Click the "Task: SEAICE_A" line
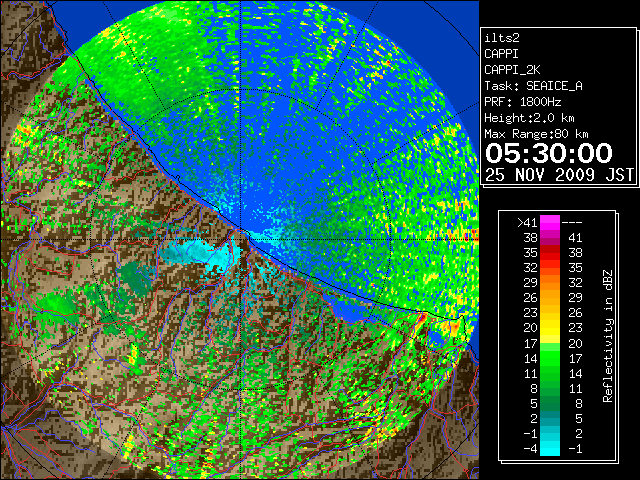 click(x=533, y=86)
